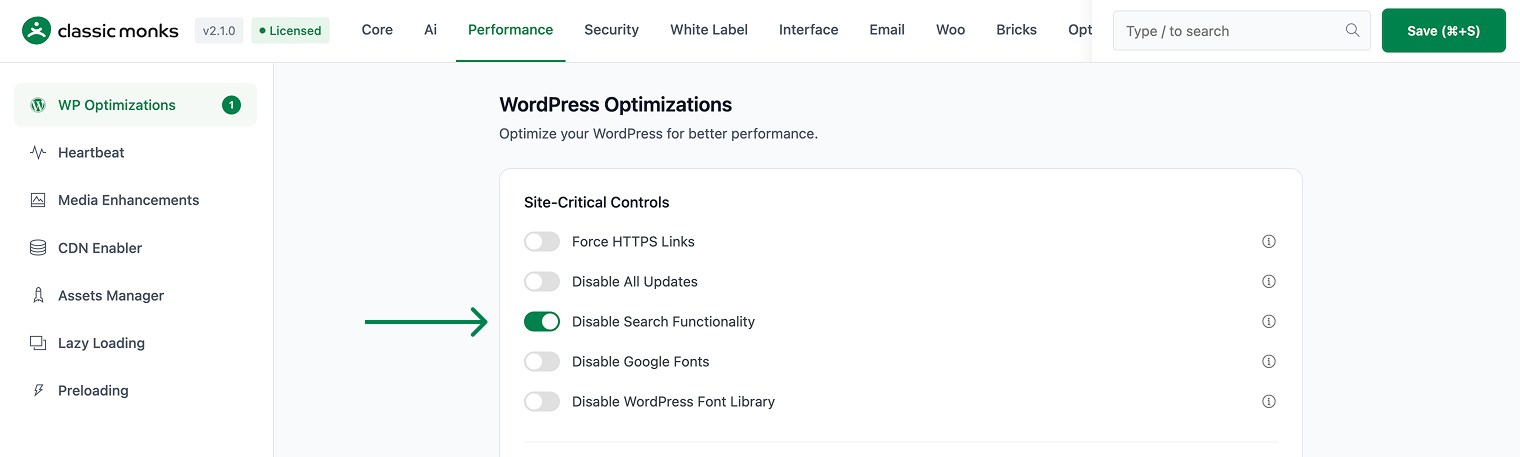1520x457 pixels.
Task: Select the Performance tab
Action: click(510, 30)
